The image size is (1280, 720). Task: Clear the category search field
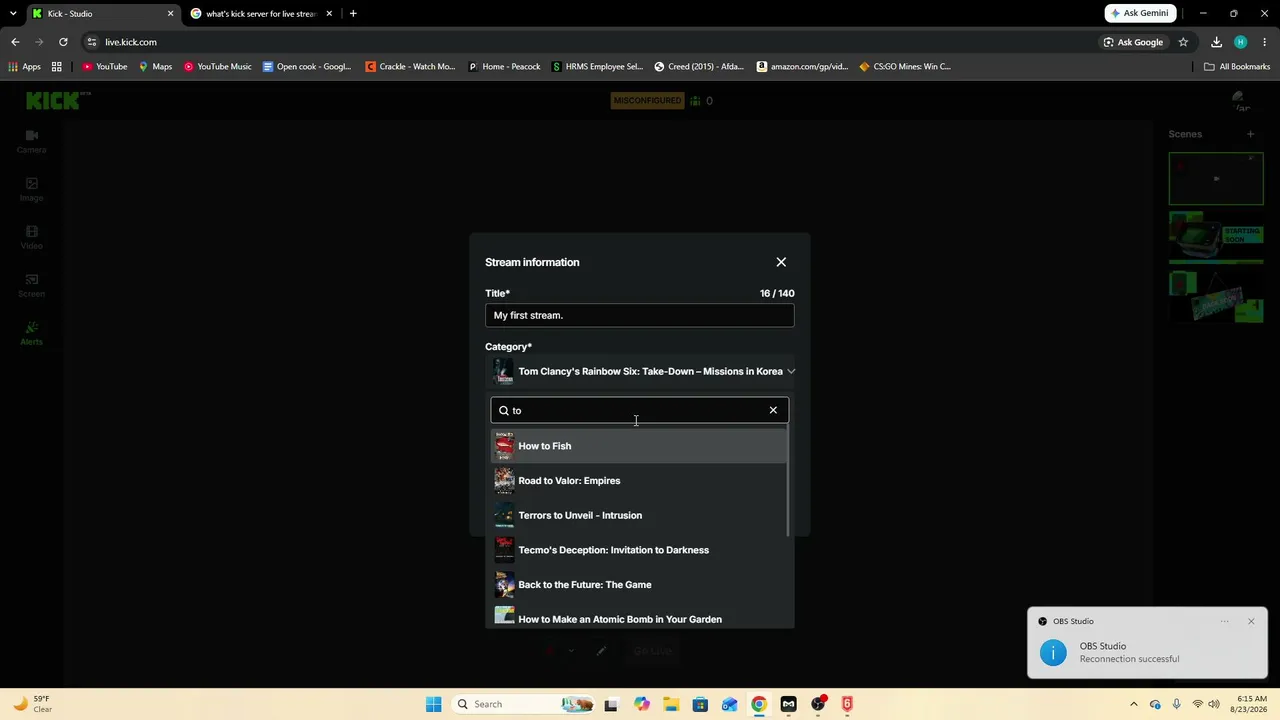(773, 410)
